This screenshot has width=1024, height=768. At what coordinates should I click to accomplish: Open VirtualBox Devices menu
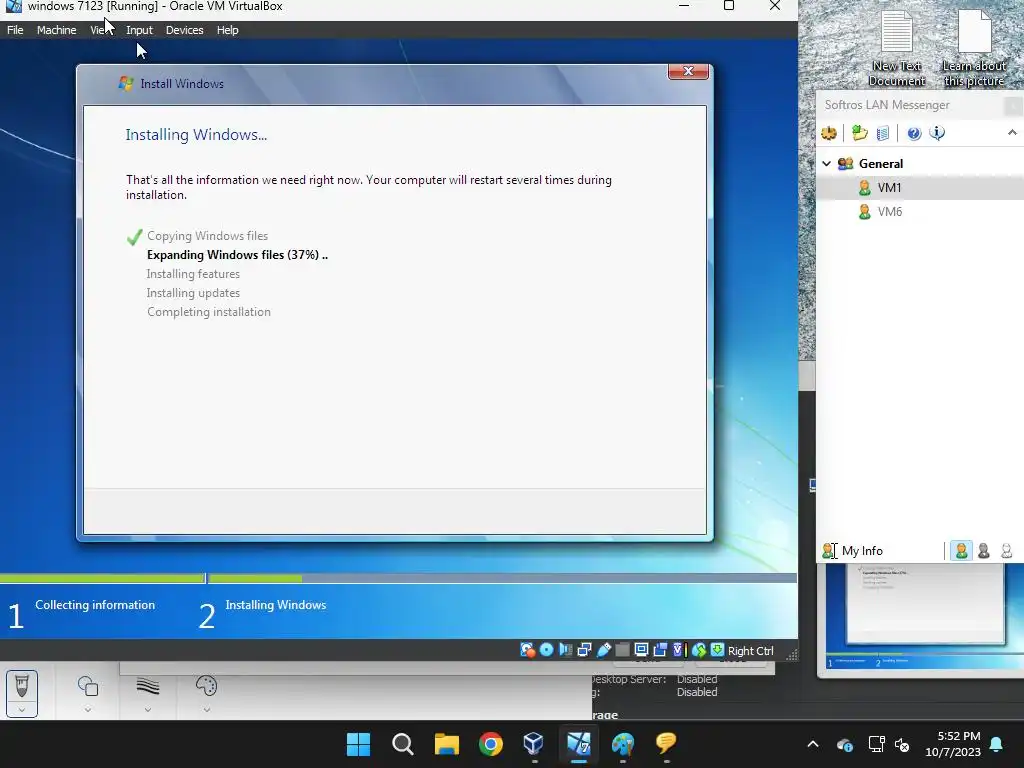[184, 30]
